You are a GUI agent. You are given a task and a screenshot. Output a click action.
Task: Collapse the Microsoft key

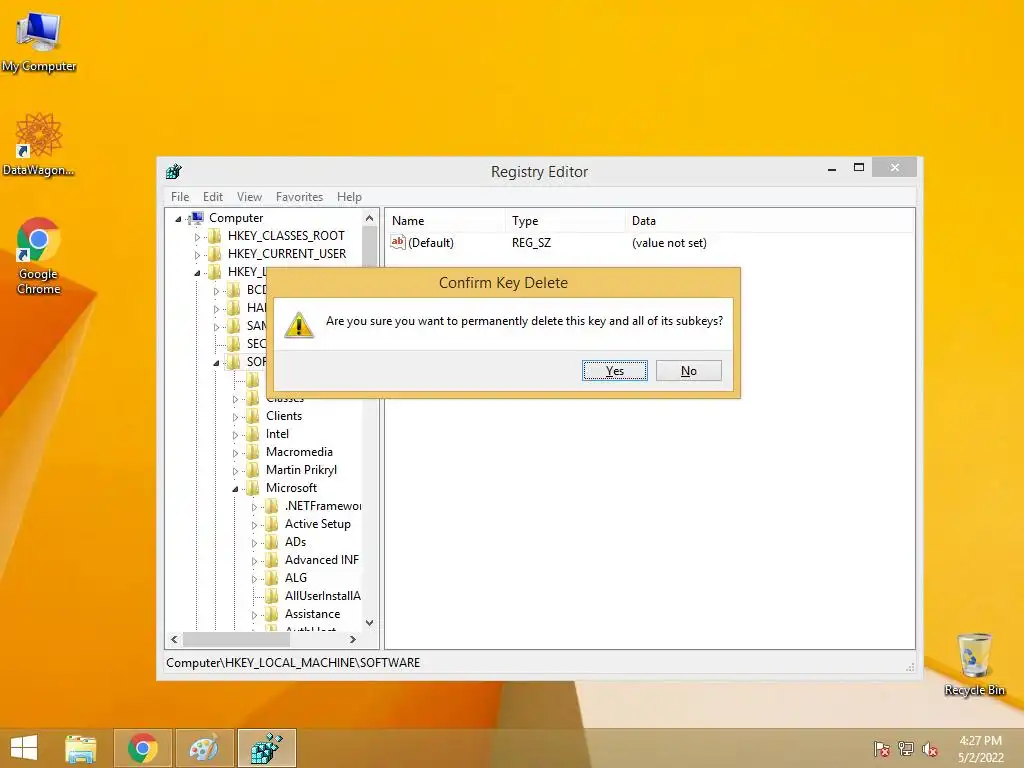click(235, 489)
